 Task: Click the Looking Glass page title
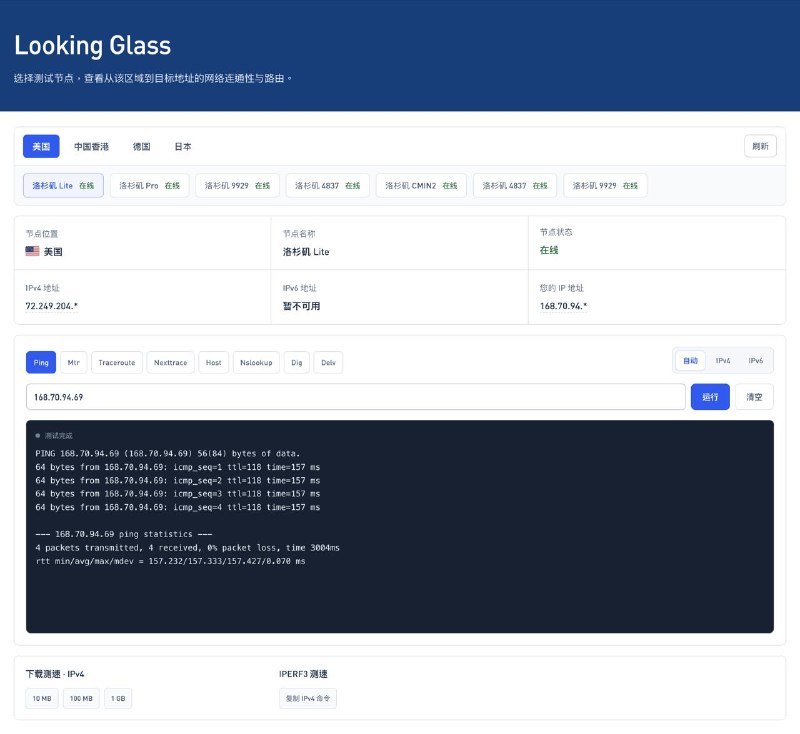tap(92, 45)
